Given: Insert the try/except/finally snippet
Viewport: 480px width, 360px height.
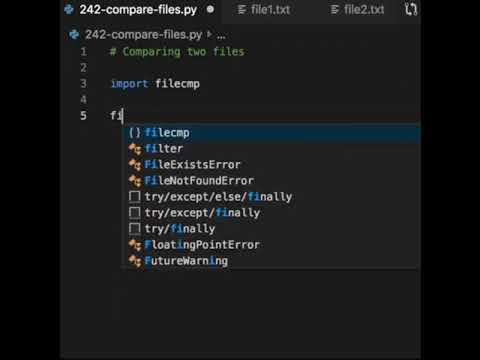Looking at the screenshot, I should (x=271, y=213).
